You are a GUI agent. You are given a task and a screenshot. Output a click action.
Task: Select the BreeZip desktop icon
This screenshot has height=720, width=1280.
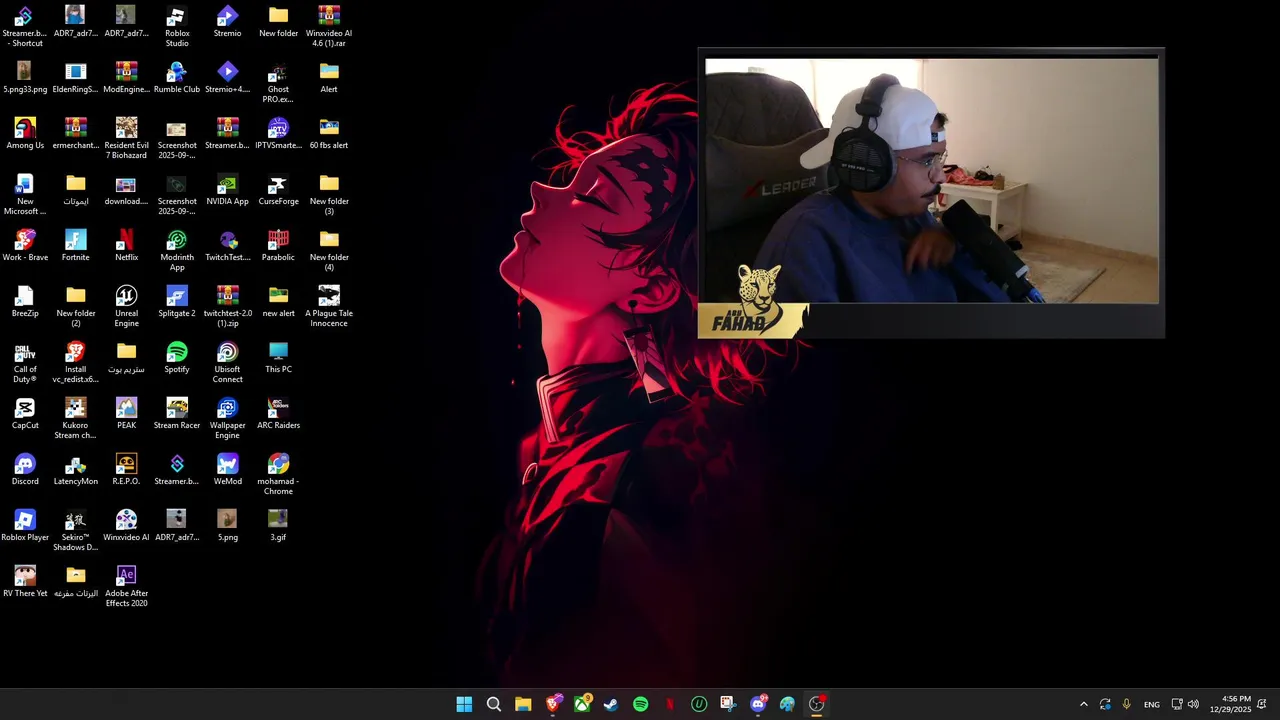click(25, 302)
